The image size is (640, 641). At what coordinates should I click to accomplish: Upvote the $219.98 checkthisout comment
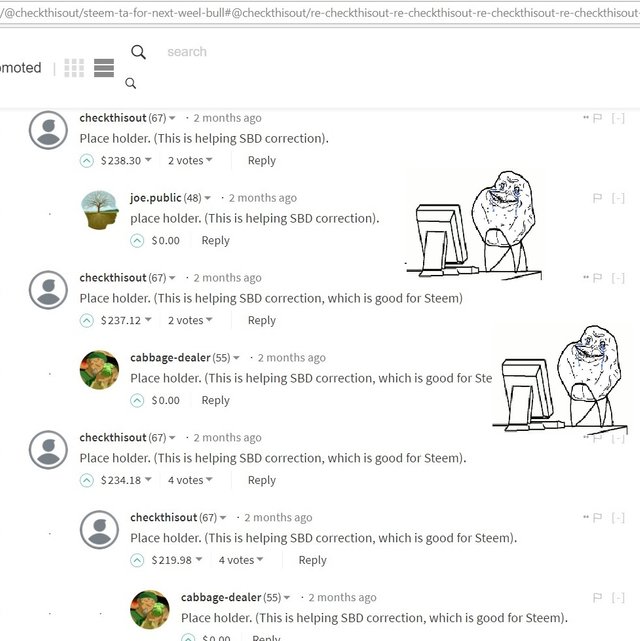tap(137, 560)
